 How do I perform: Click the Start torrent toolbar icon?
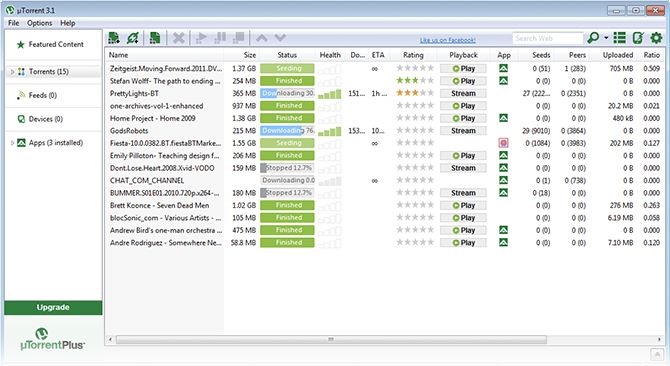coord(201,38)
